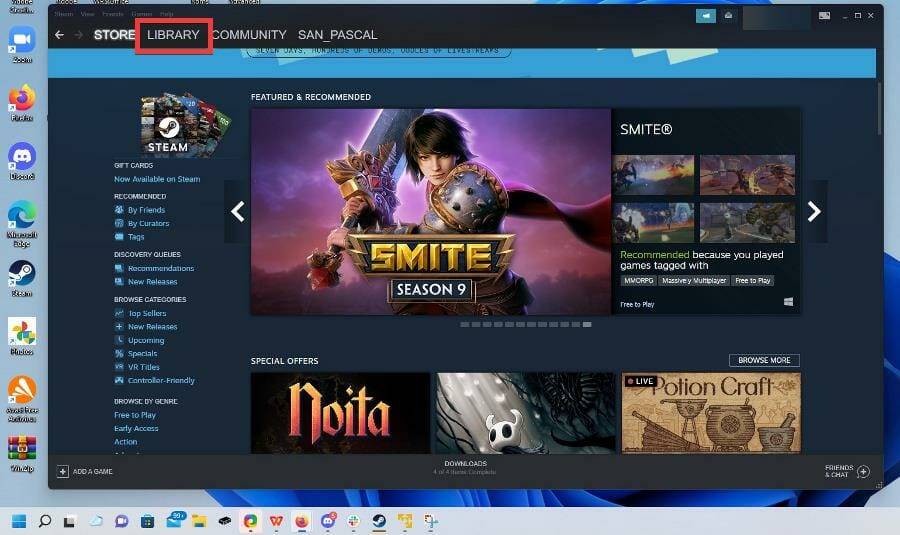Image resolution: width=900 pixels, height=535 pixels.
Task: Click the Windows platform icon on SMITE
Action: pyautogui.click(x=788, y=301)
